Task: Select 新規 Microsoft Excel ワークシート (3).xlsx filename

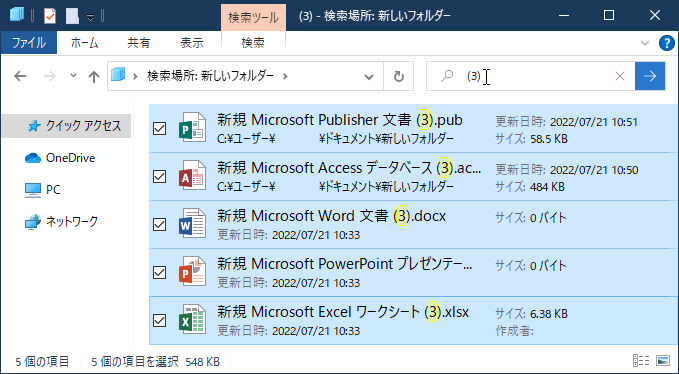Action: pos(343,312)
